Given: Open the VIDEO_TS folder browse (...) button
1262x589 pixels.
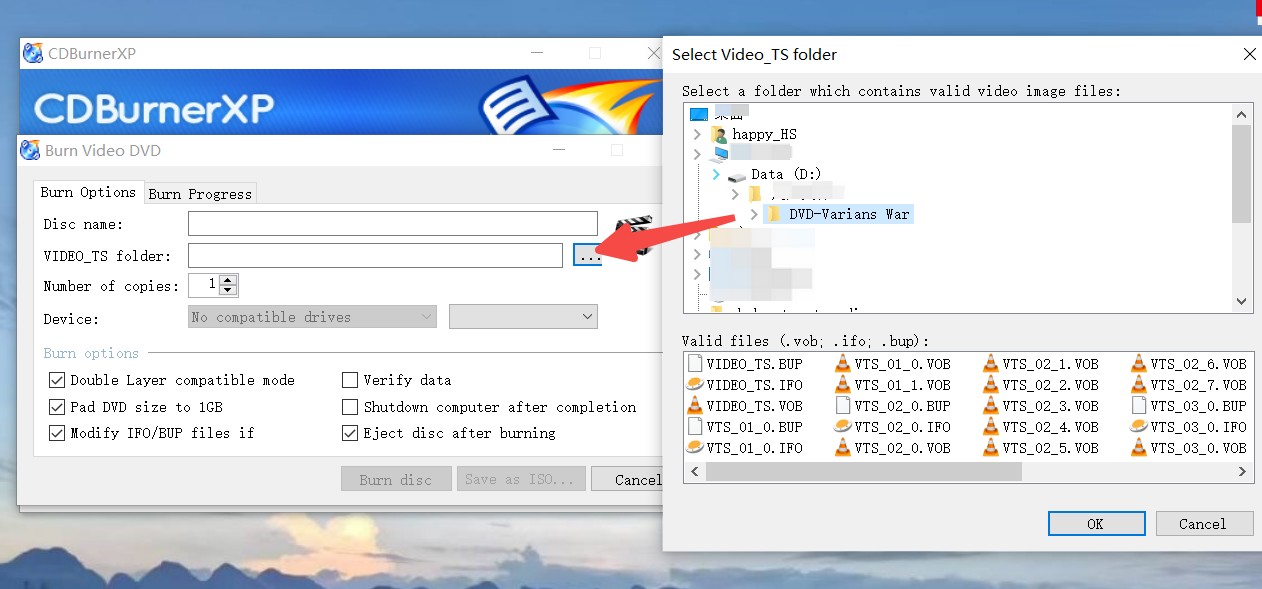Looking at the screenshot, I should 589,256.
